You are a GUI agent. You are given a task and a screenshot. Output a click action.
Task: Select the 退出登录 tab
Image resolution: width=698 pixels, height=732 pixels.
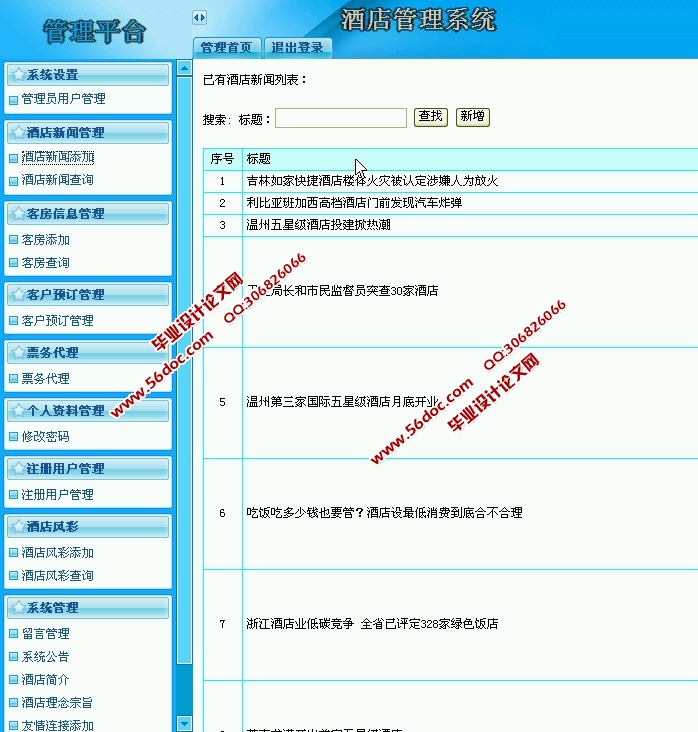pos(297,47)
